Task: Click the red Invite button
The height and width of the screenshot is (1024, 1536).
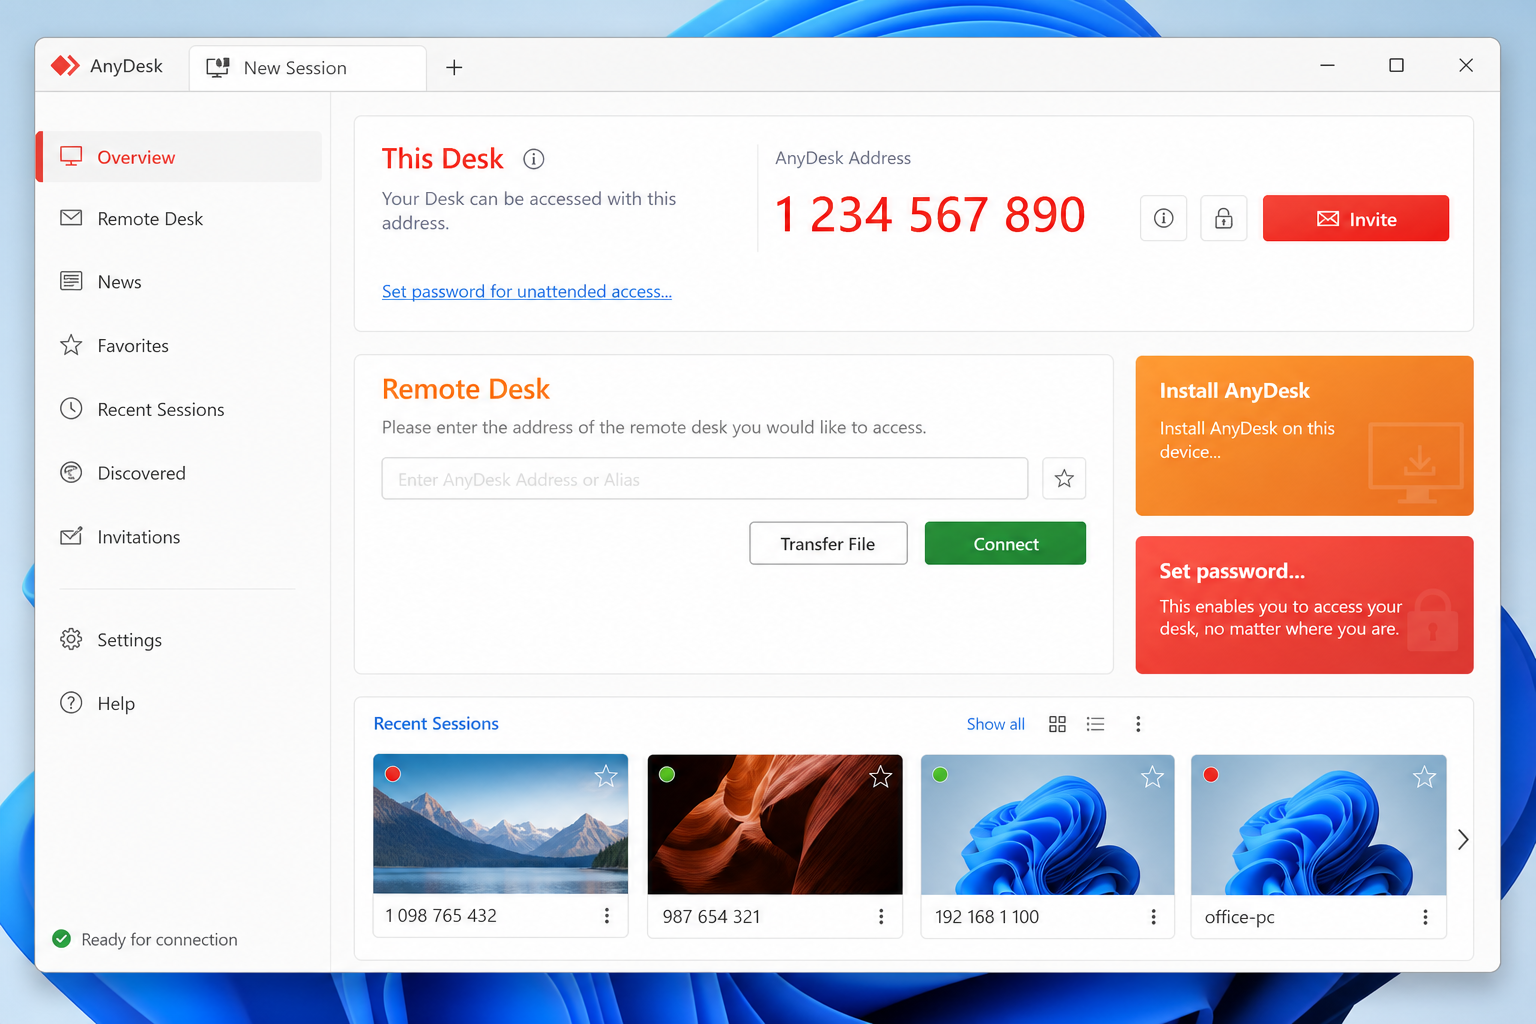Action: coord(1355,218)
